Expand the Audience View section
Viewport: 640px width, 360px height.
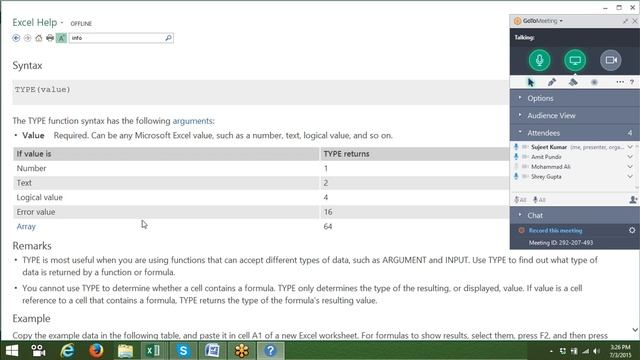[575, 116]
